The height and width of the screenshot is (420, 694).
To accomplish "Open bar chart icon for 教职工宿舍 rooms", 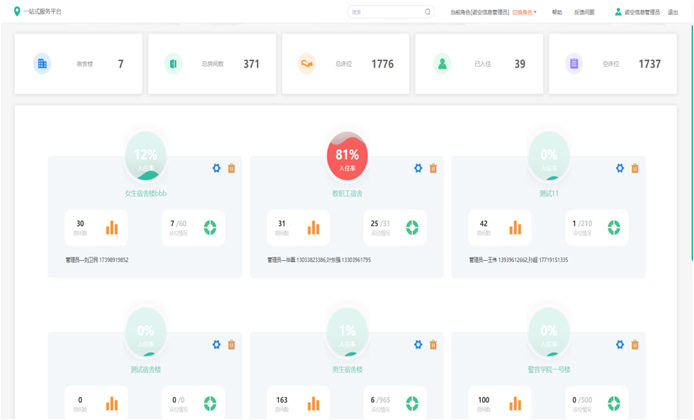I will [x=314, y=228].
